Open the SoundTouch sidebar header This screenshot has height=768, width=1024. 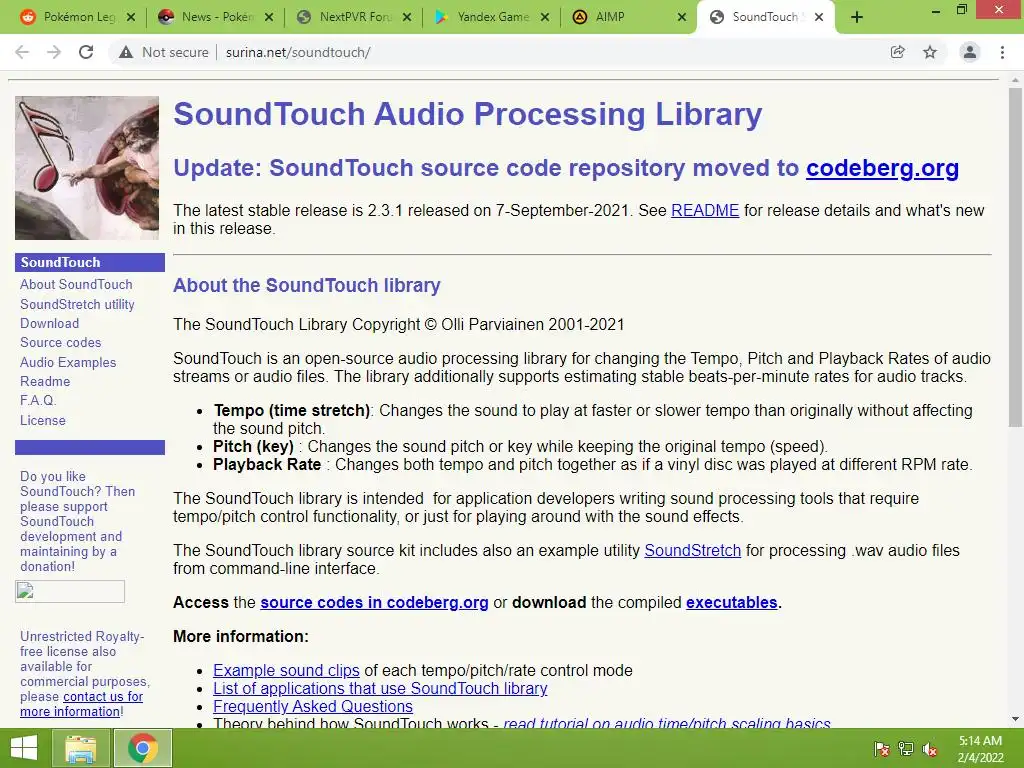pos(90,263)
